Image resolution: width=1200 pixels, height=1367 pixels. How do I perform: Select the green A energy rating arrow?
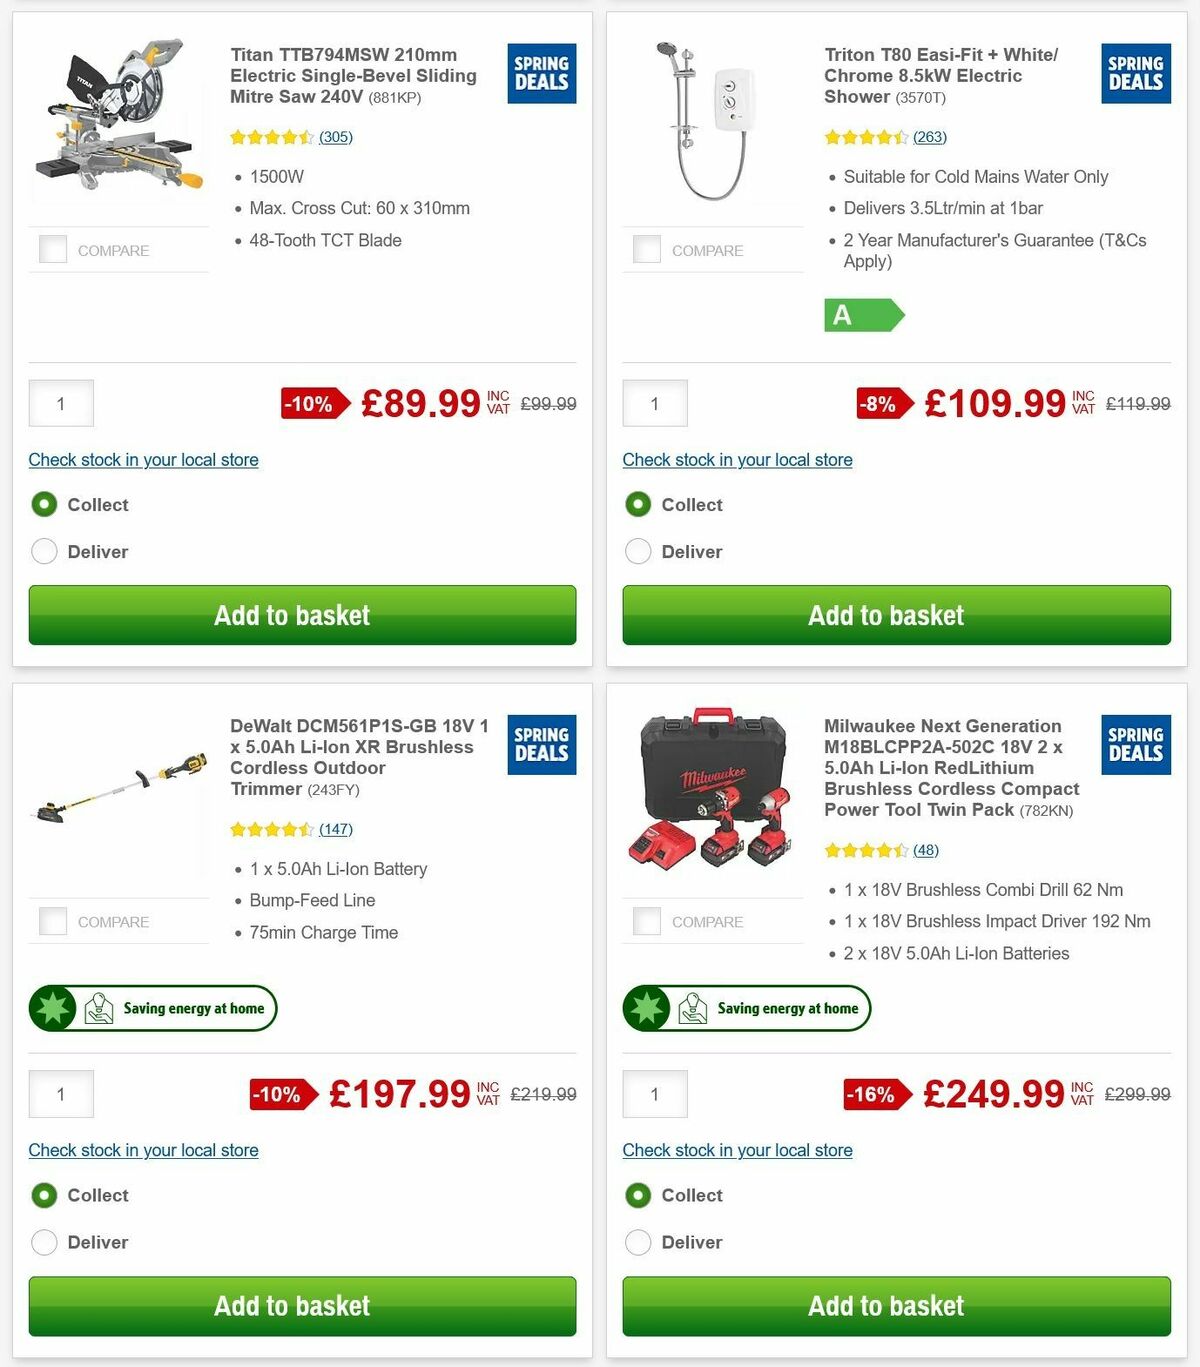pos(862,316)
